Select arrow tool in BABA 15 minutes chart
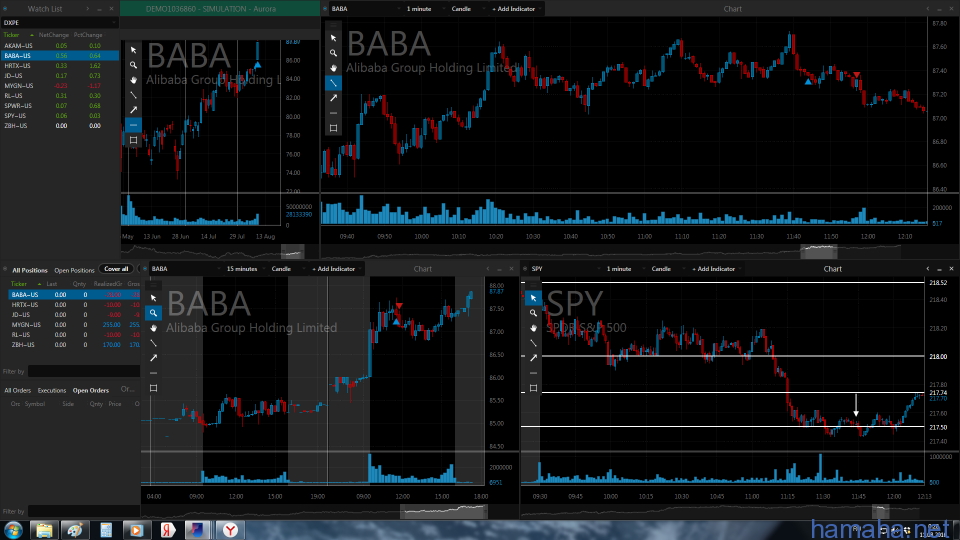Viewport: 960px width, 540px height. click(x=154, y=358)
